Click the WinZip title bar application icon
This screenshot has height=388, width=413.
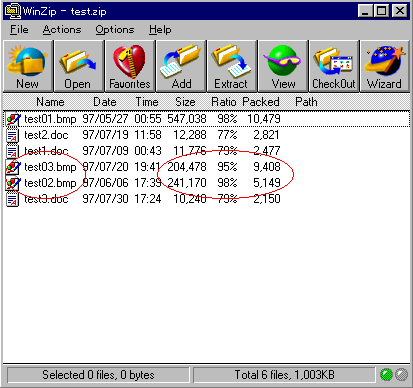tap(12, 11)
